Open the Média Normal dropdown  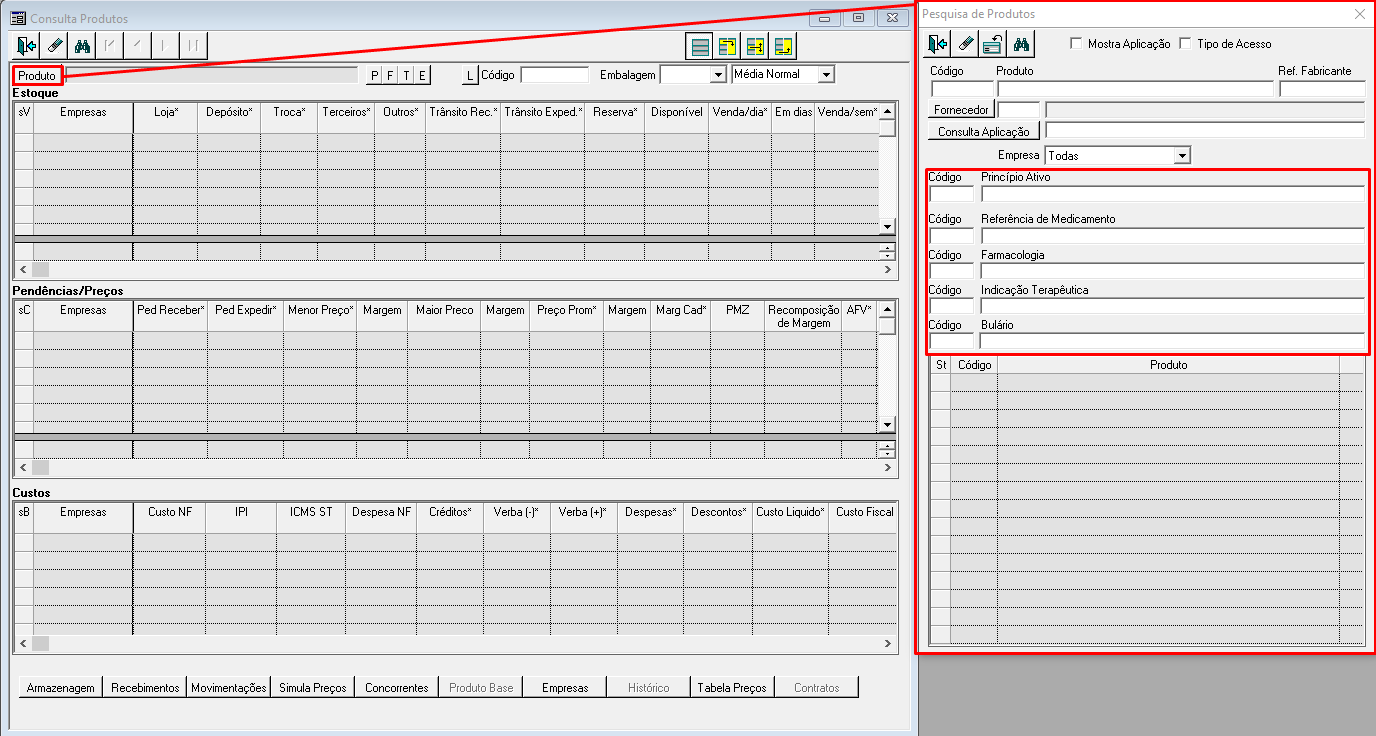825,75
